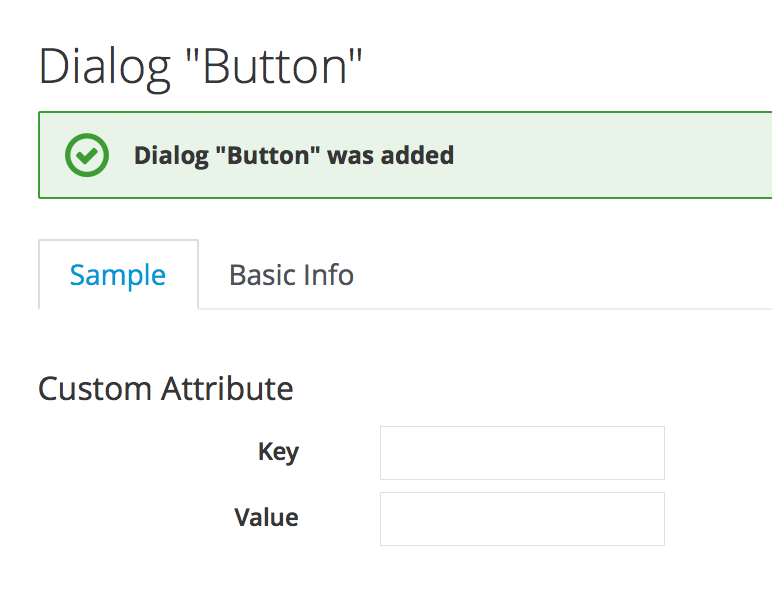This screenshot has width=772, height=594.
Task: Focus the Key input field
Action: coord(522,453)
